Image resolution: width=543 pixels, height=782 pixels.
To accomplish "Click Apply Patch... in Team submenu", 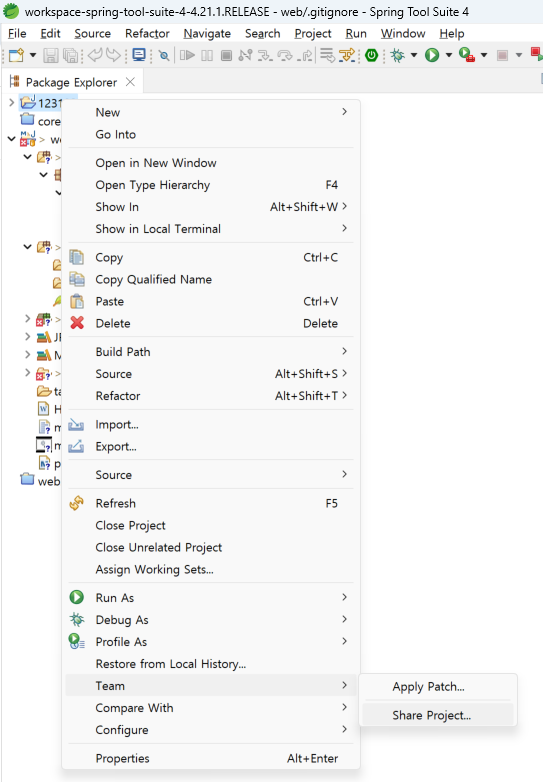I will tap(438, 687).
